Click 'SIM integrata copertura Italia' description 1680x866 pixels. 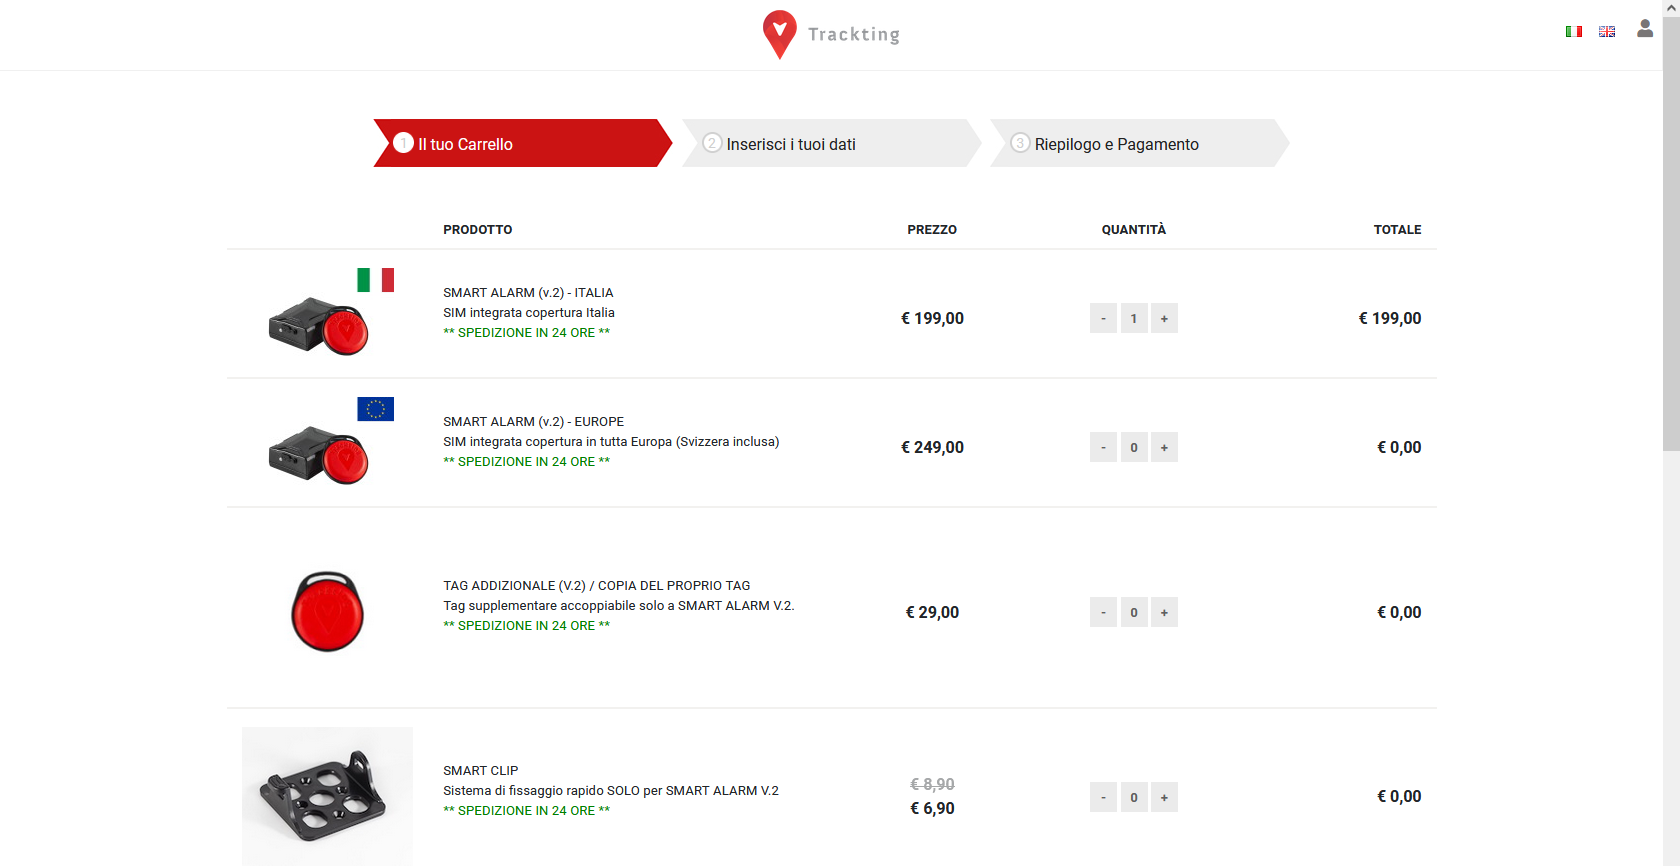[529, 313]
